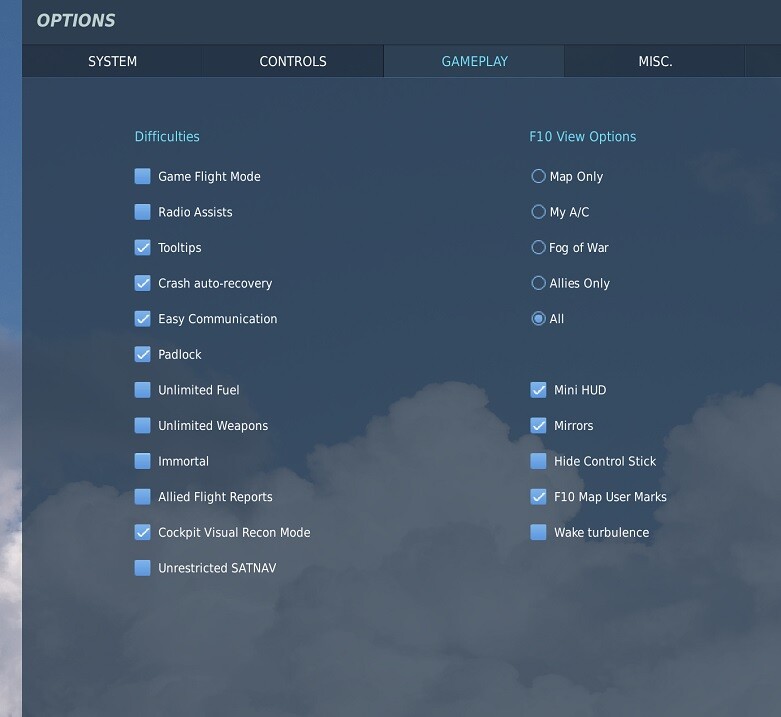Image resolution: width=781 pixels, height=717 pixels.
Task: Uncheck F10 Map User Marks
Action: [538, 496]
